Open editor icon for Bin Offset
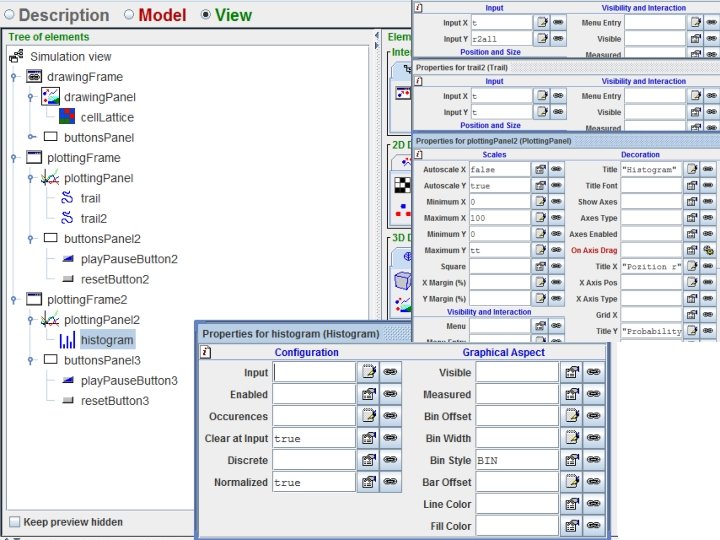The image size is (720, 540). tap(572, 416)
